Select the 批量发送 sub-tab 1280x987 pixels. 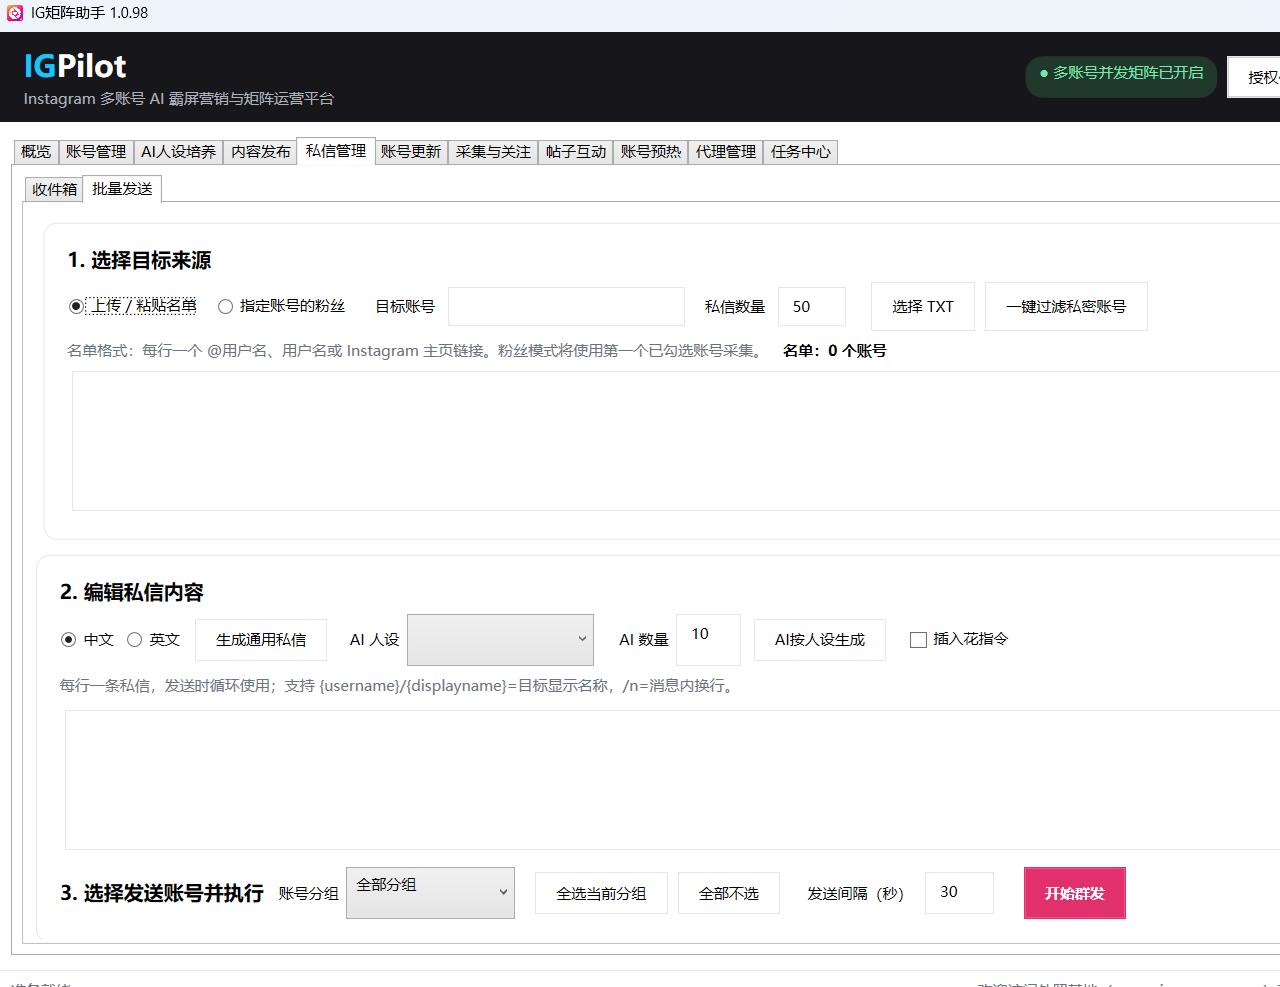[122, 188]
